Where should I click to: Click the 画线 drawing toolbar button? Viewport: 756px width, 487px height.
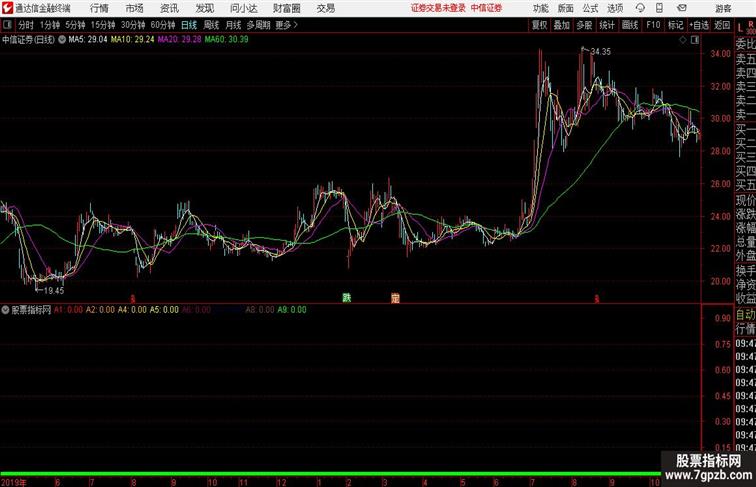[x=630, y=25]
